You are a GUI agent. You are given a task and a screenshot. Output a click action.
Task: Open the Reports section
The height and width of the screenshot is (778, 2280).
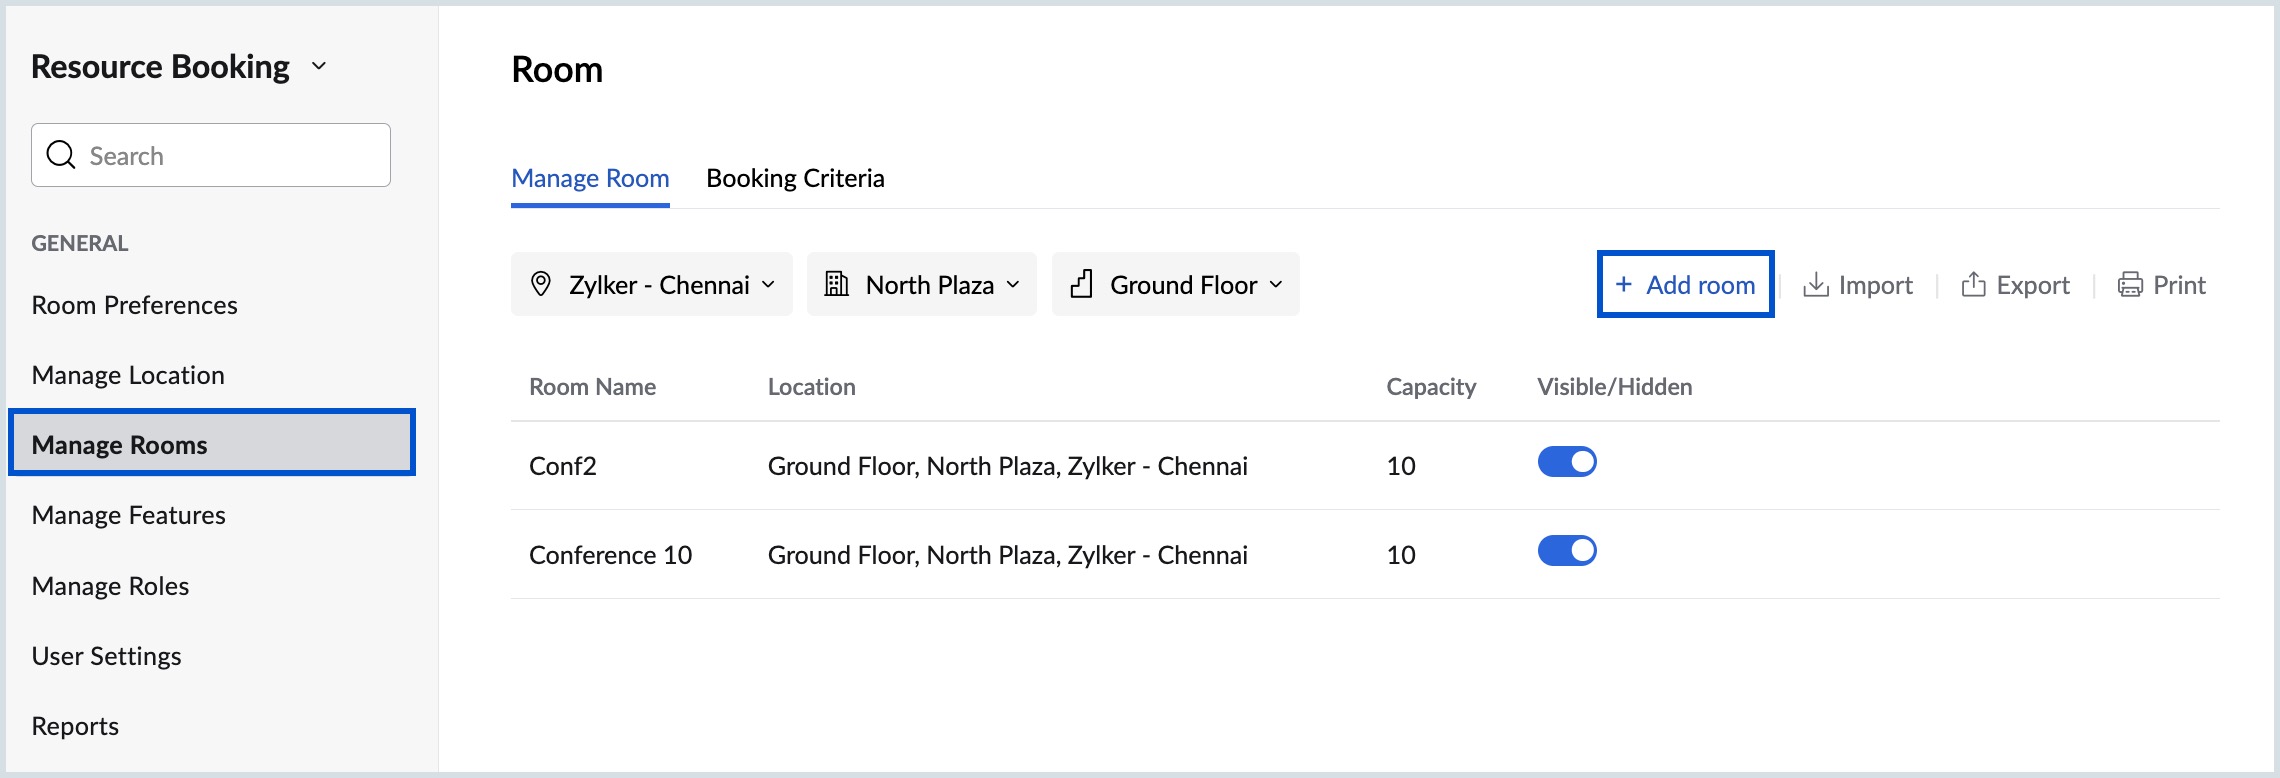coord(75,726)
